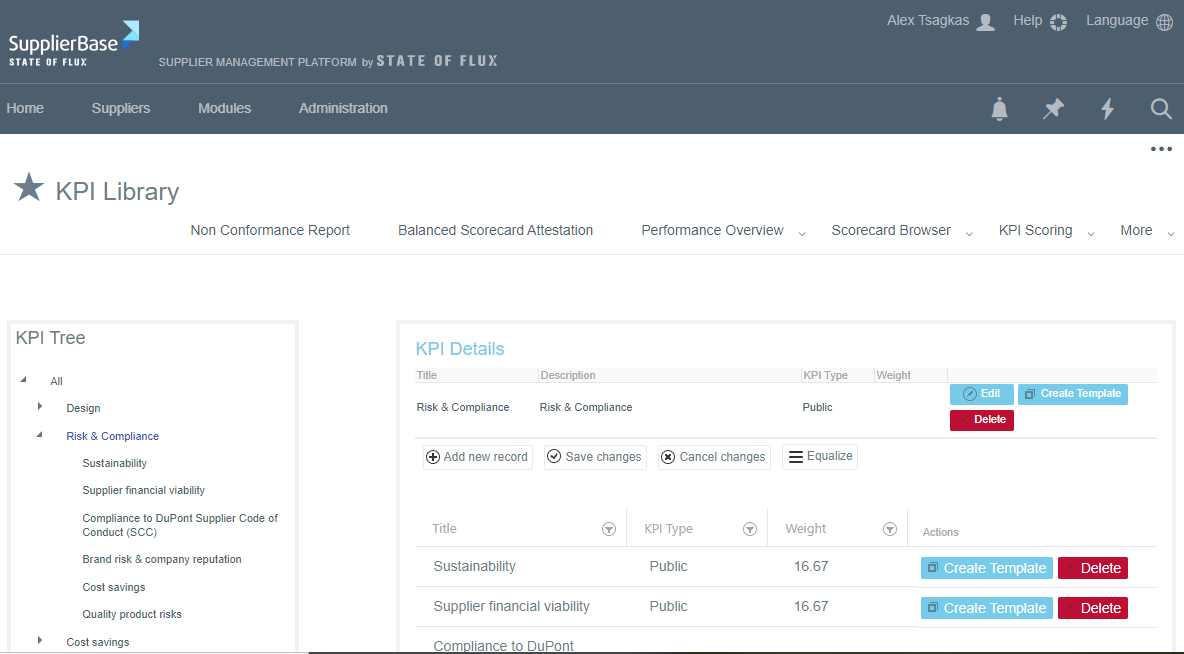1184x654 pixels.
Task: Expand the Design node in the KPI Tree
Action: coord(40,407)
